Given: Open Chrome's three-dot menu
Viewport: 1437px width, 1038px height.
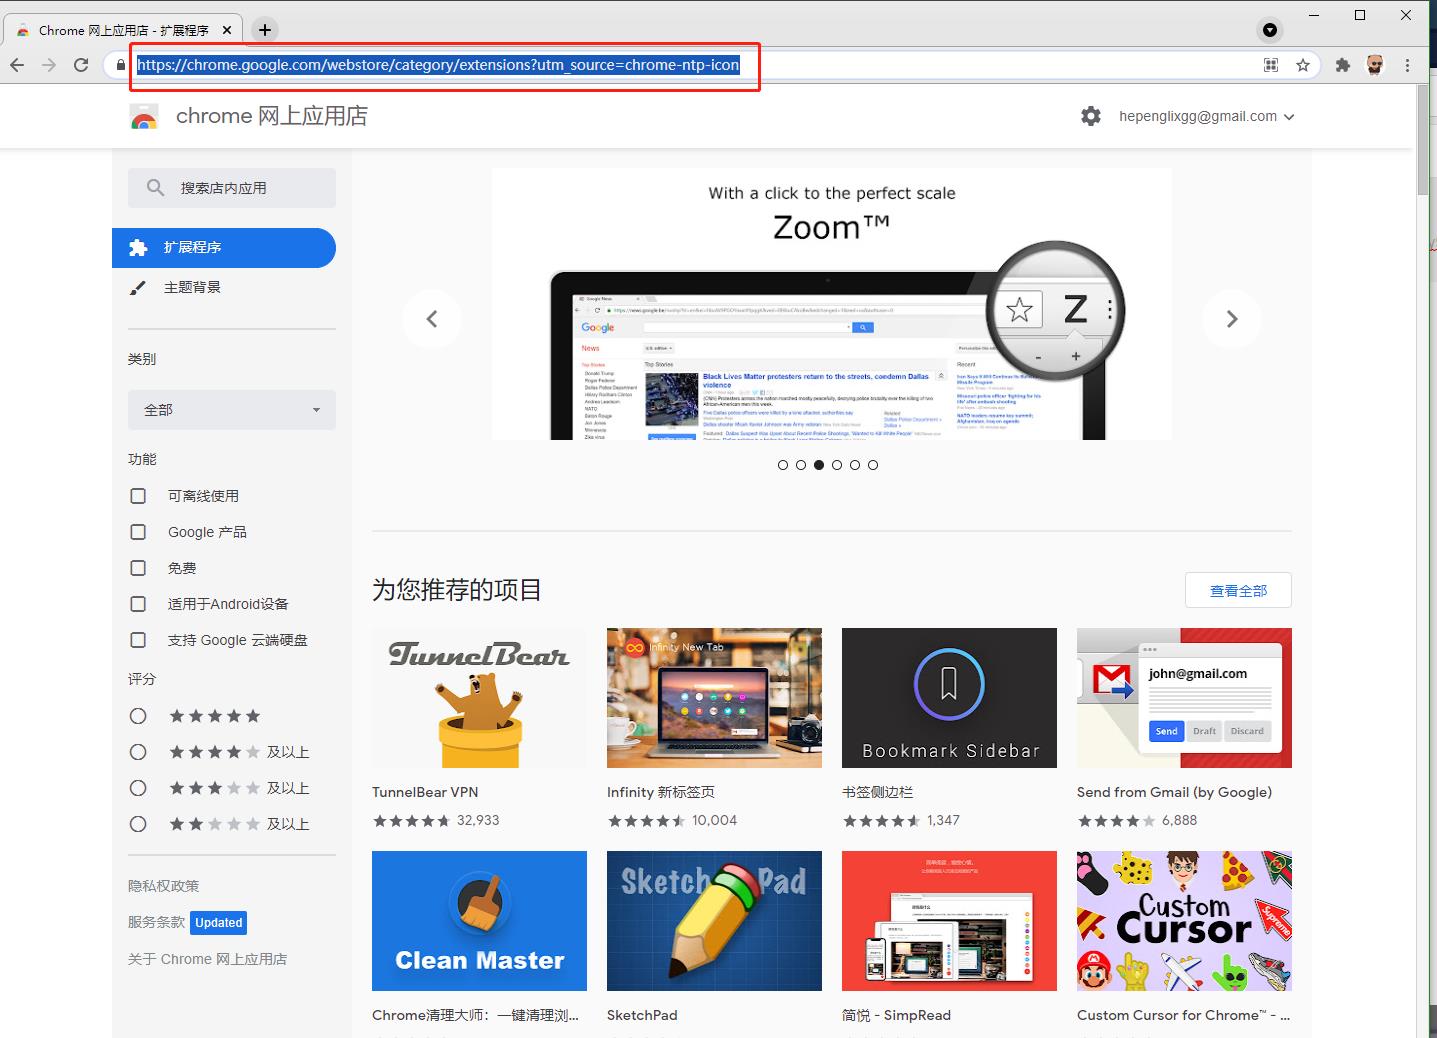Looking at the screenshot, I should 1407,65.
